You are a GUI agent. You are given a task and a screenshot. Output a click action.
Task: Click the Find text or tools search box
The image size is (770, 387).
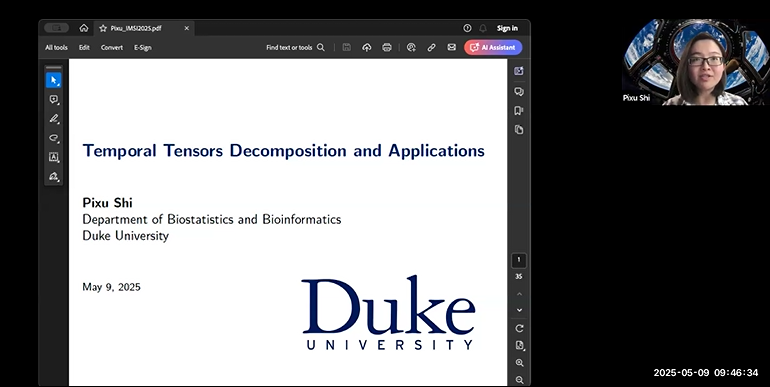(x=295, y=48)
